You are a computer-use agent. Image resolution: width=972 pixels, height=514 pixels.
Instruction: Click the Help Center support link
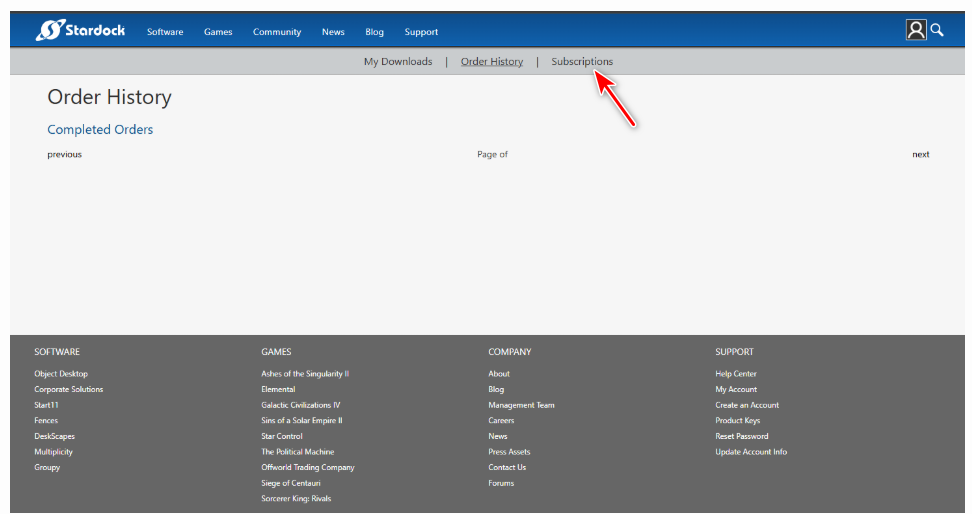tap(736, 374)
